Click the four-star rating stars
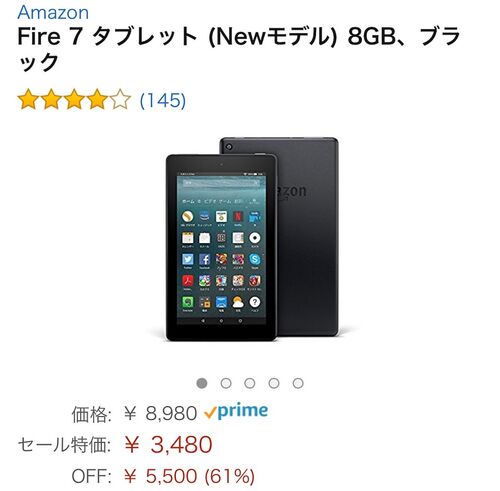The width and height of the screenshot is (500, 491). click(74, 99)
